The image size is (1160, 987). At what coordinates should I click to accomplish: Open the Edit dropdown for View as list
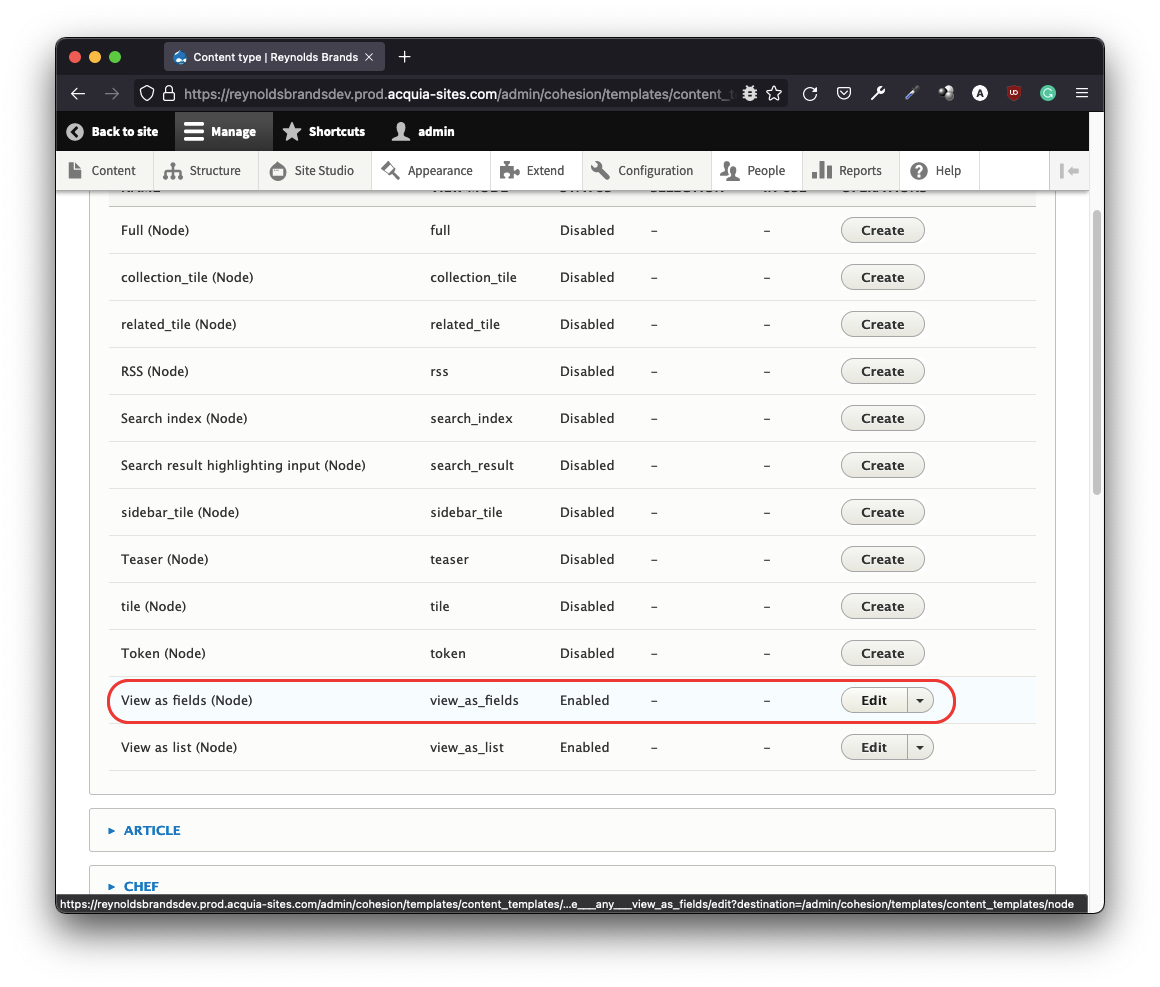920,747
